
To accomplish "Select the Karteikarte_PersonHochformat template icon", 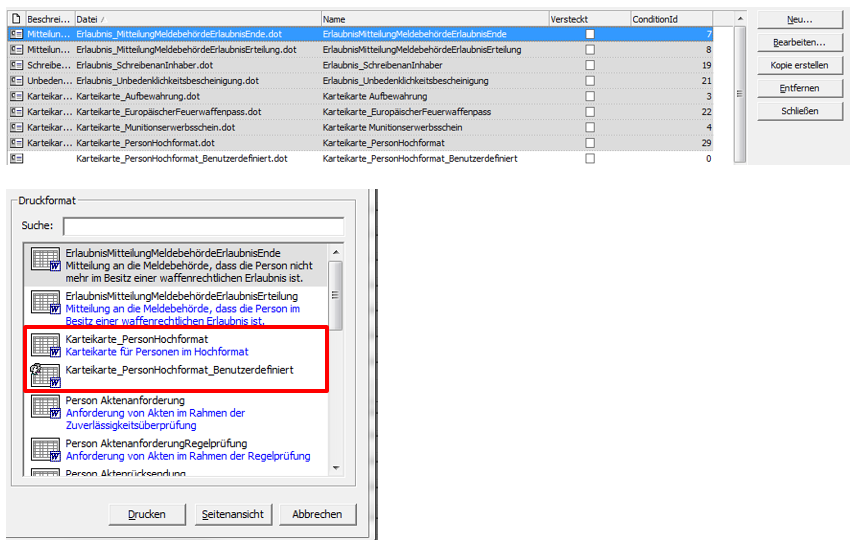I will tap(46, 346).
